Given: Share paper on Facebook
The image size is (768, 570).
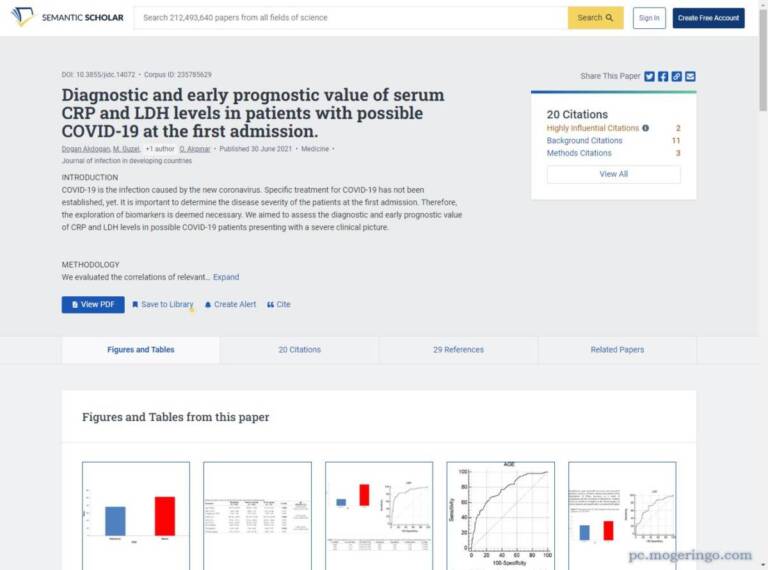Looking at the screenshot, I should point(663,76).
